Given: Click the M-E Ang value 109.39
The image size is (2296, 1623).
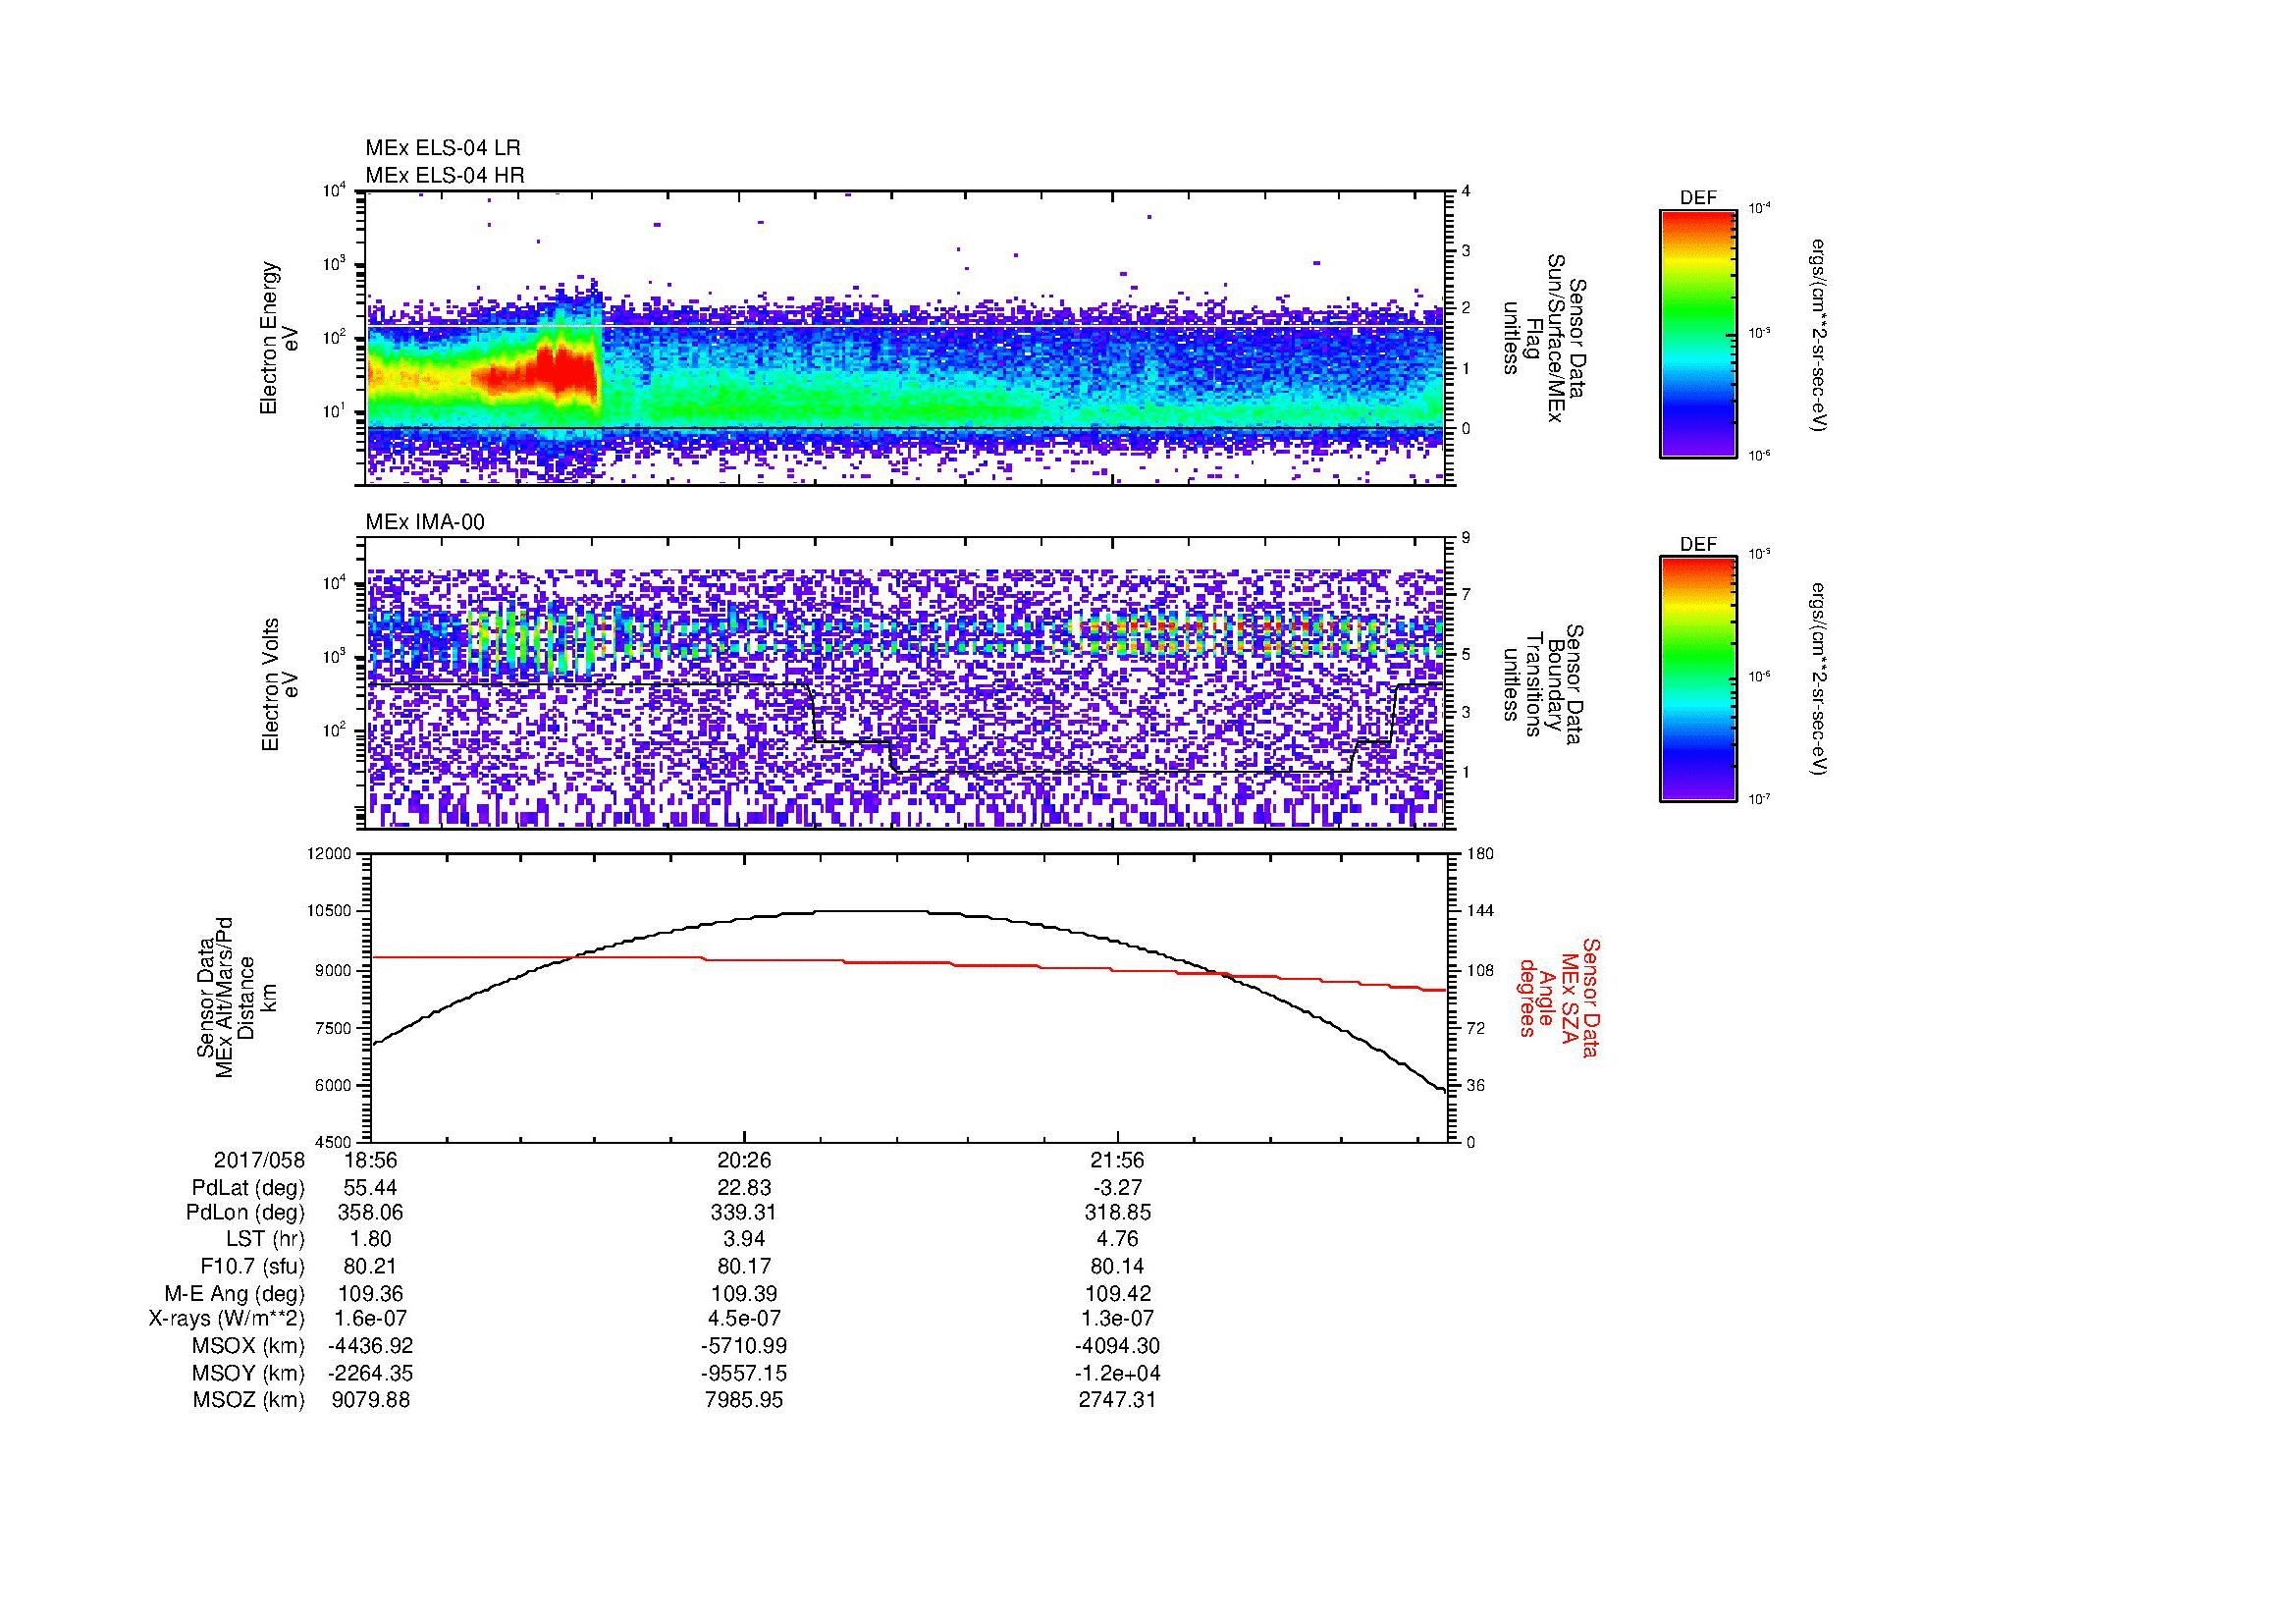Looking at the screenshot, I should (x=744, y=1293).
